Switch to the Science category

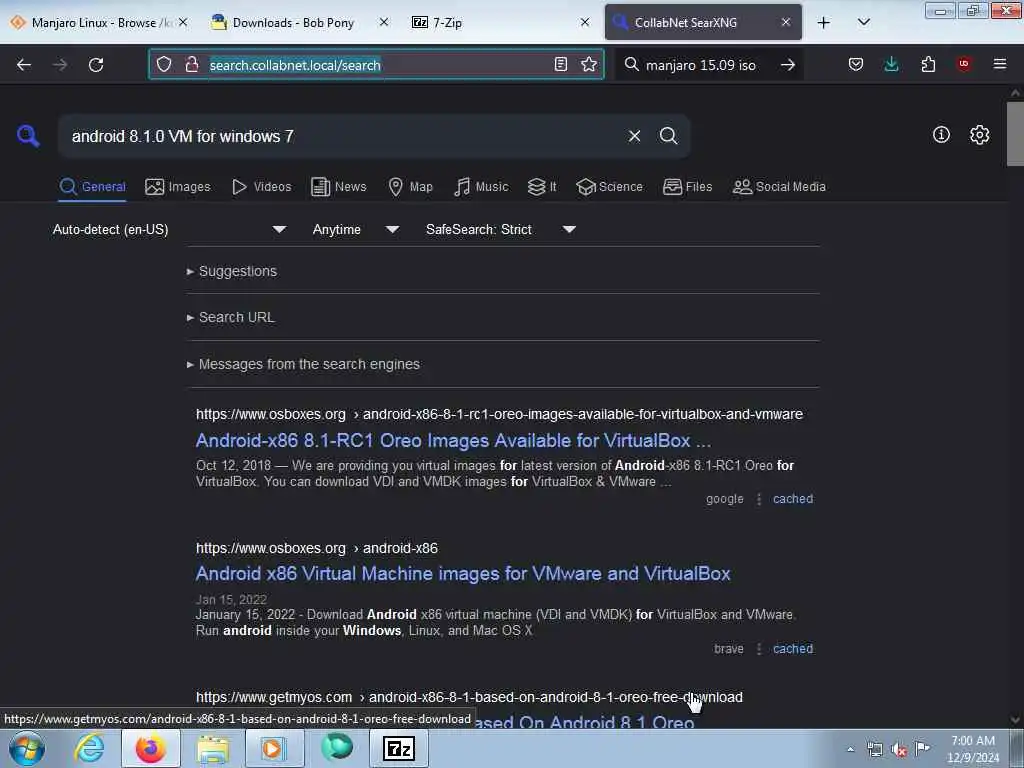(610, 187)
